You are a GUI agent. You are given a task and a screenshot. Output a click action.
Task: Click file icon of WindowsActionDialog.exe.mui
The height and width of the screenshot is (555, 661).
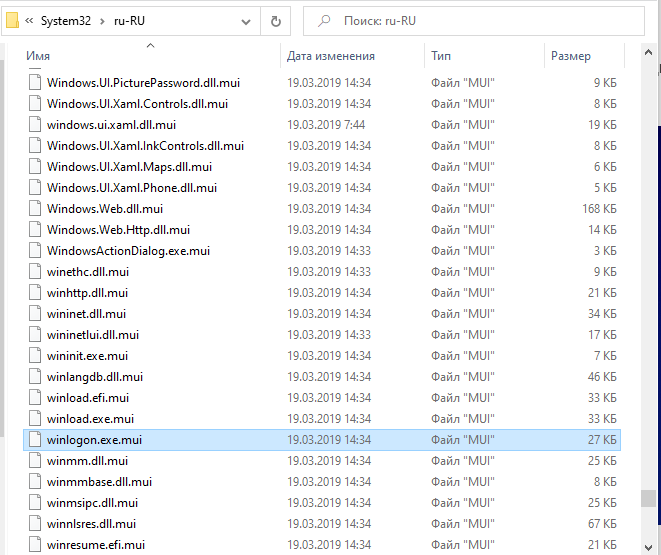[x=35, y=251]
